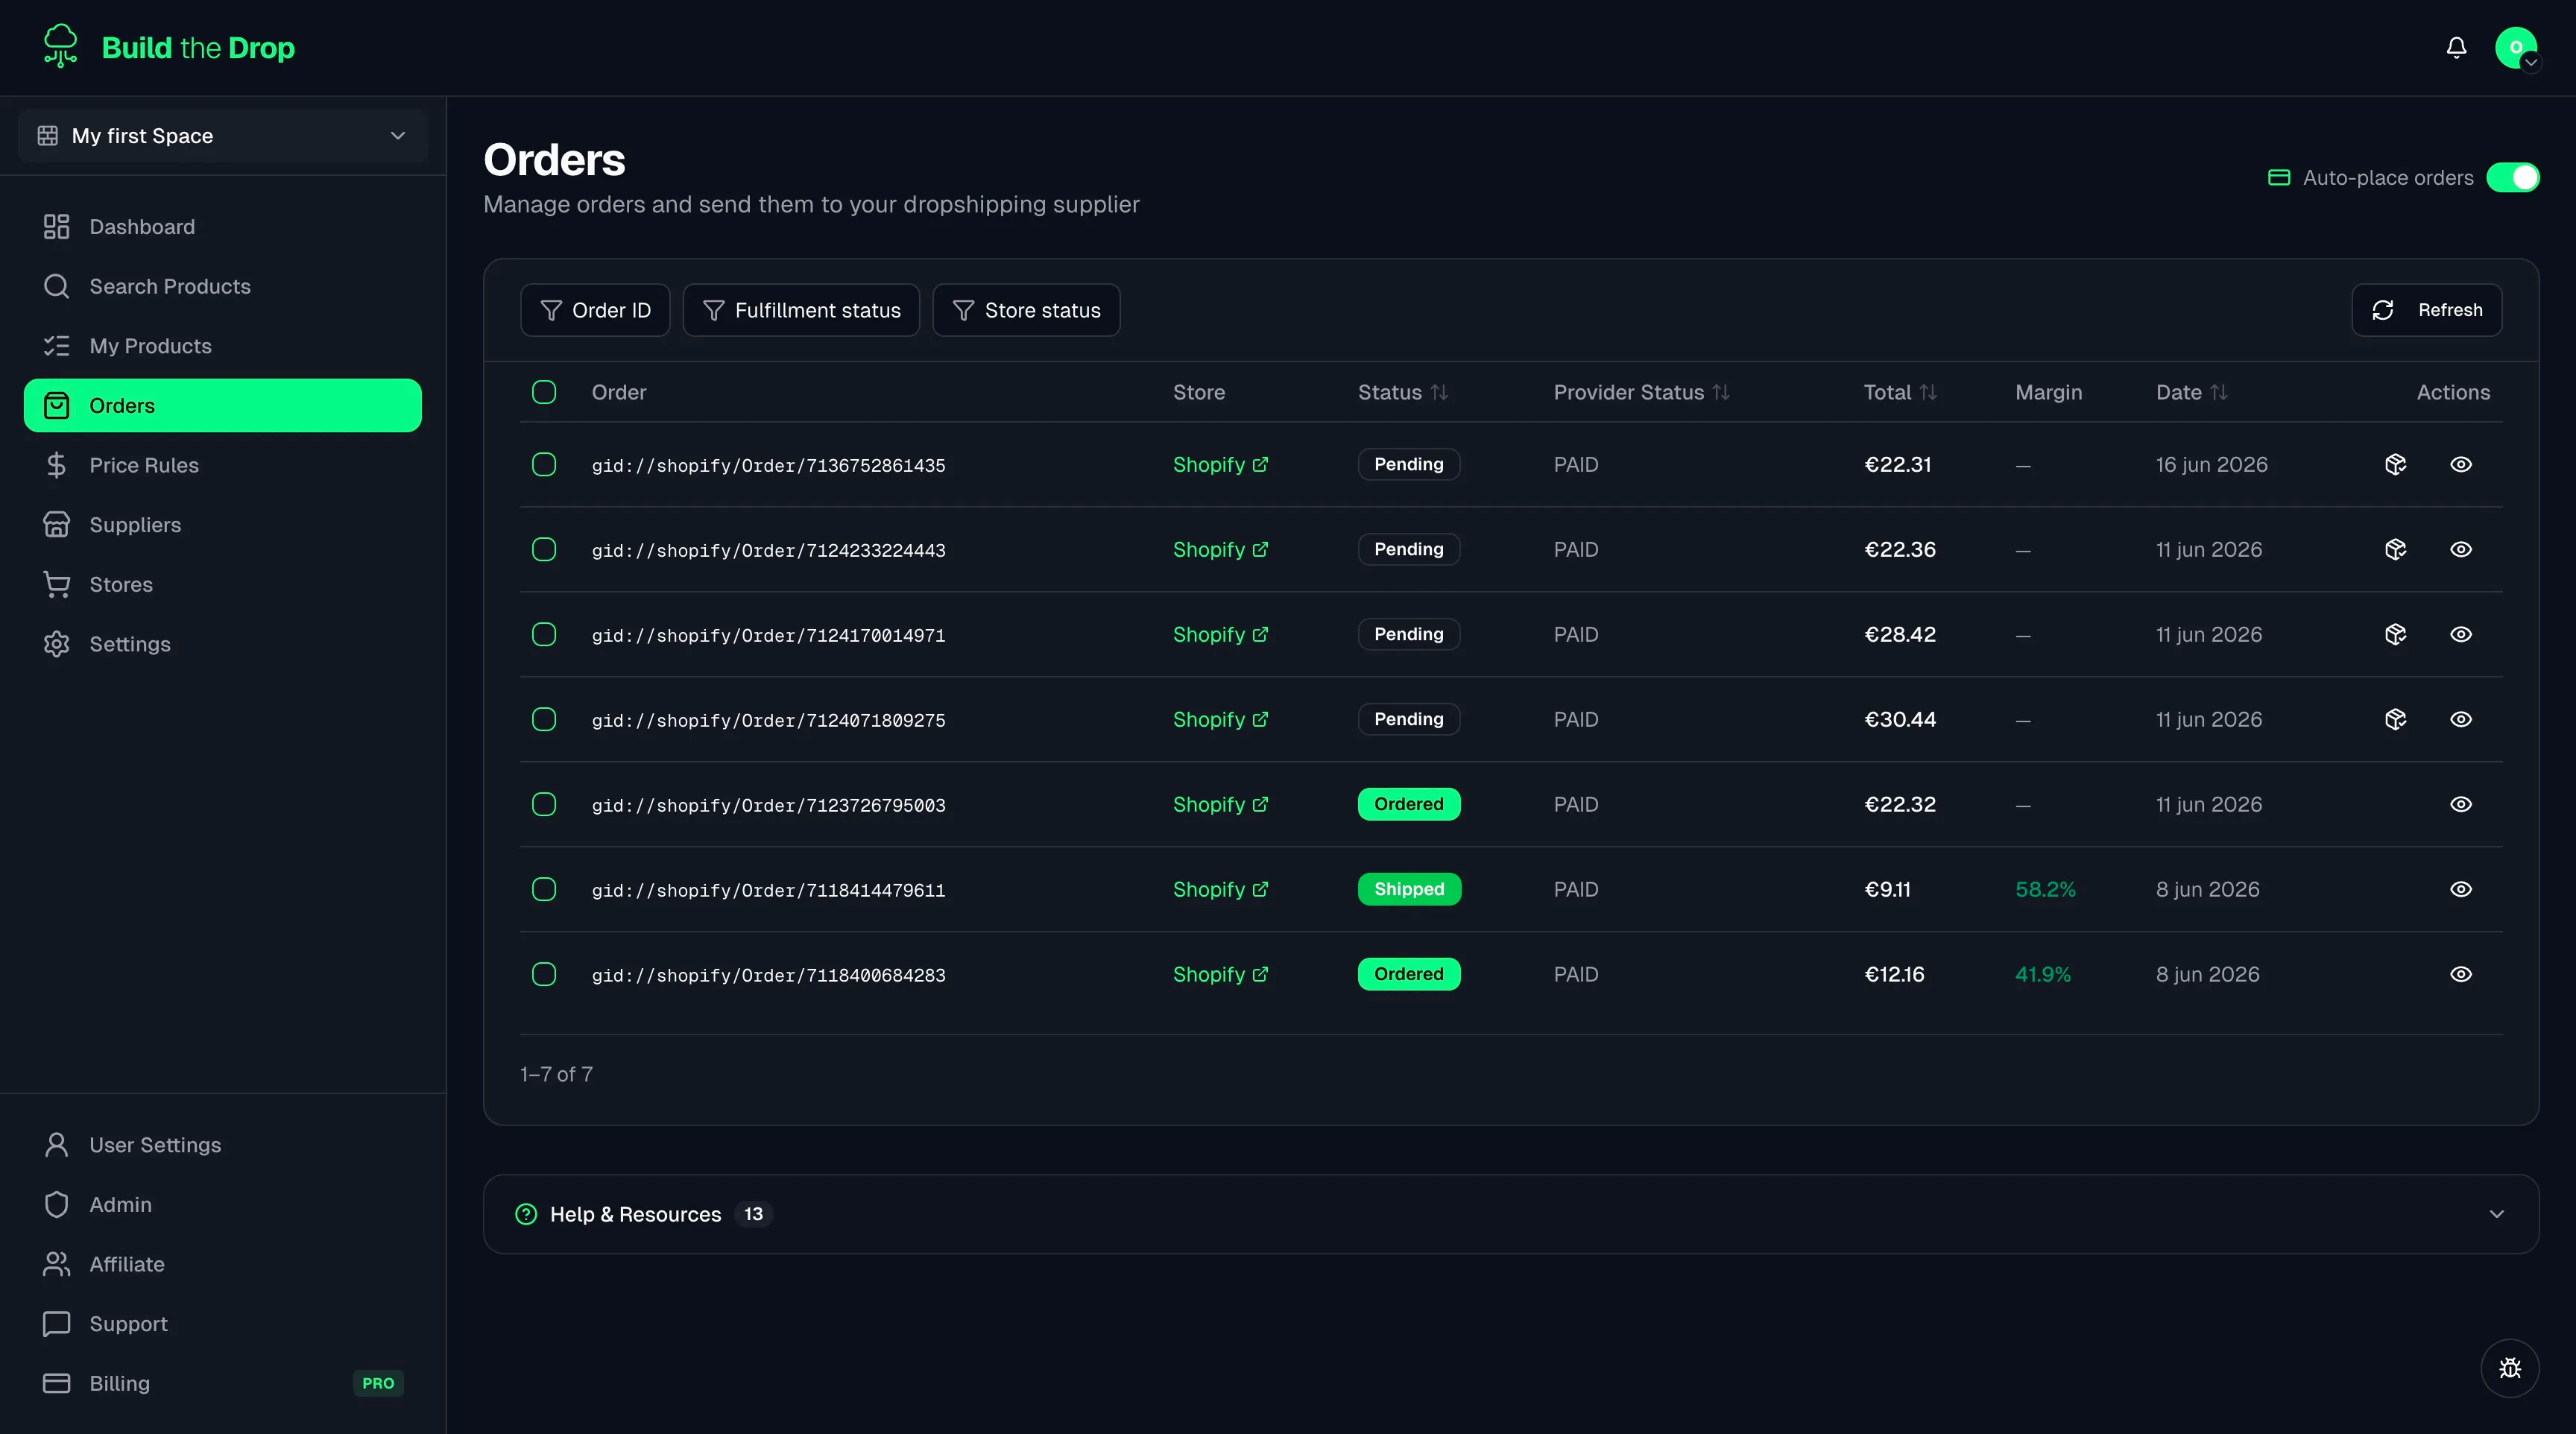Click the €30.44 total amount
The image size is (2576, 1434).
(x=1900, y=720)
